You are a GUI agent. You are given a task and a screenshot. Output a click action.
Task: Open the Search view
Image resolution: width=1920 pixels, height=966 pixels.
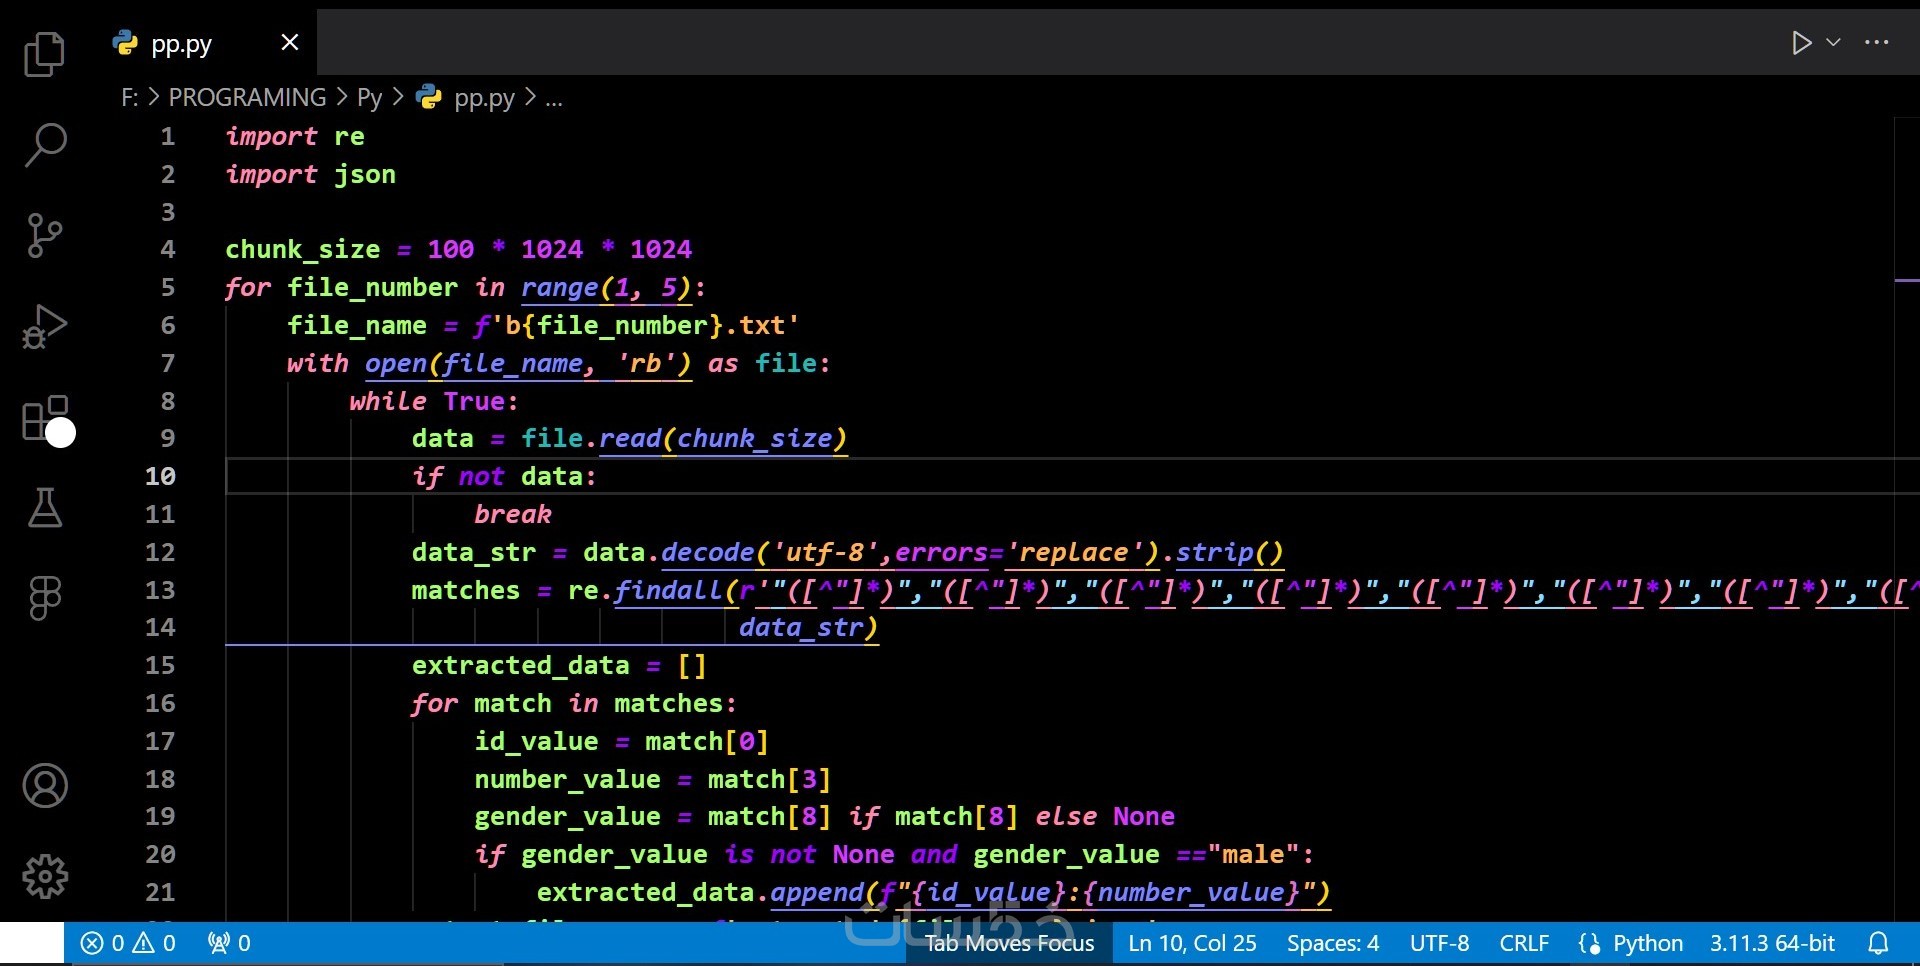[44, 145]
